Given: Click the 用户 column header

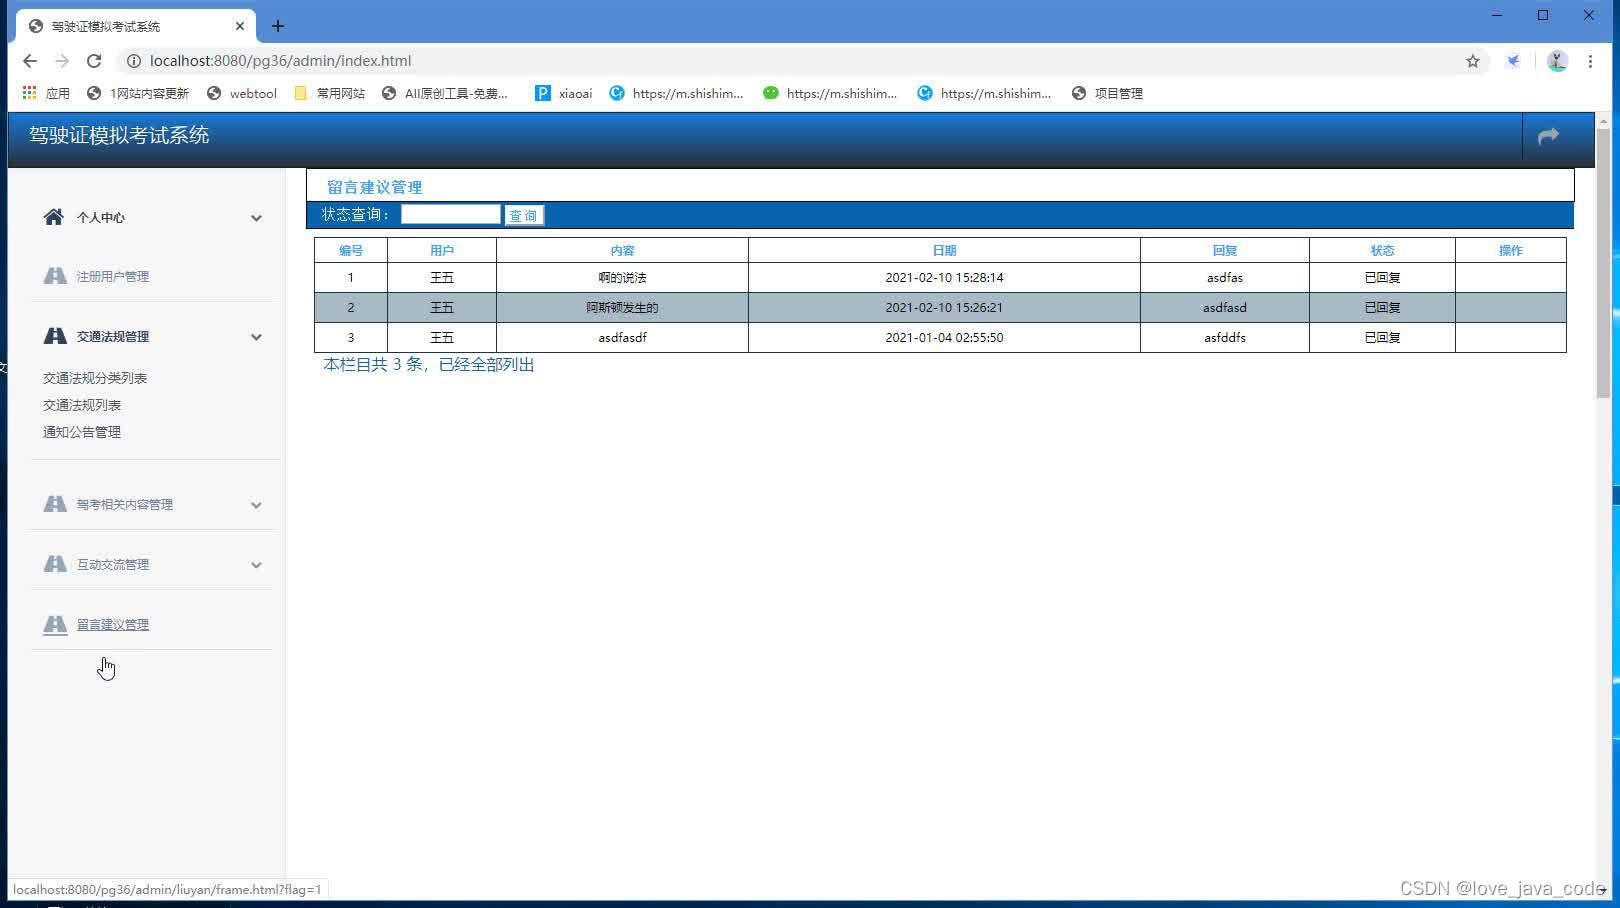Looking at the screenshot, I should tap(442, 250).
